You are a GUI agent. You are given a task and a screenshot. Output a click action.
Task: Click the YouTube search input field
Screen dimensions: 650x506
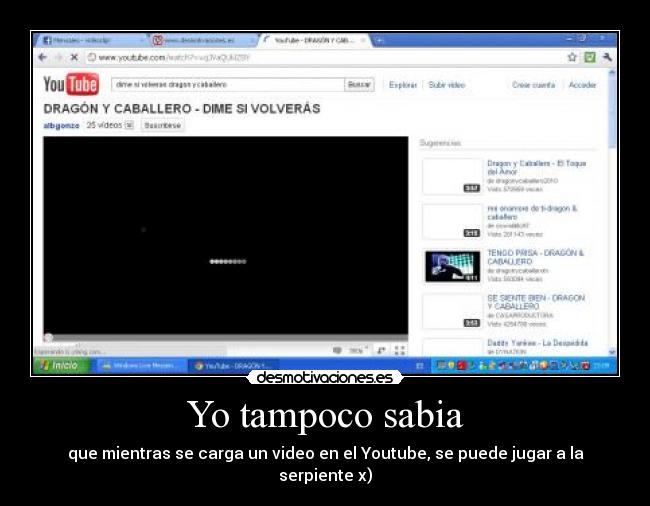coord(228,85)
